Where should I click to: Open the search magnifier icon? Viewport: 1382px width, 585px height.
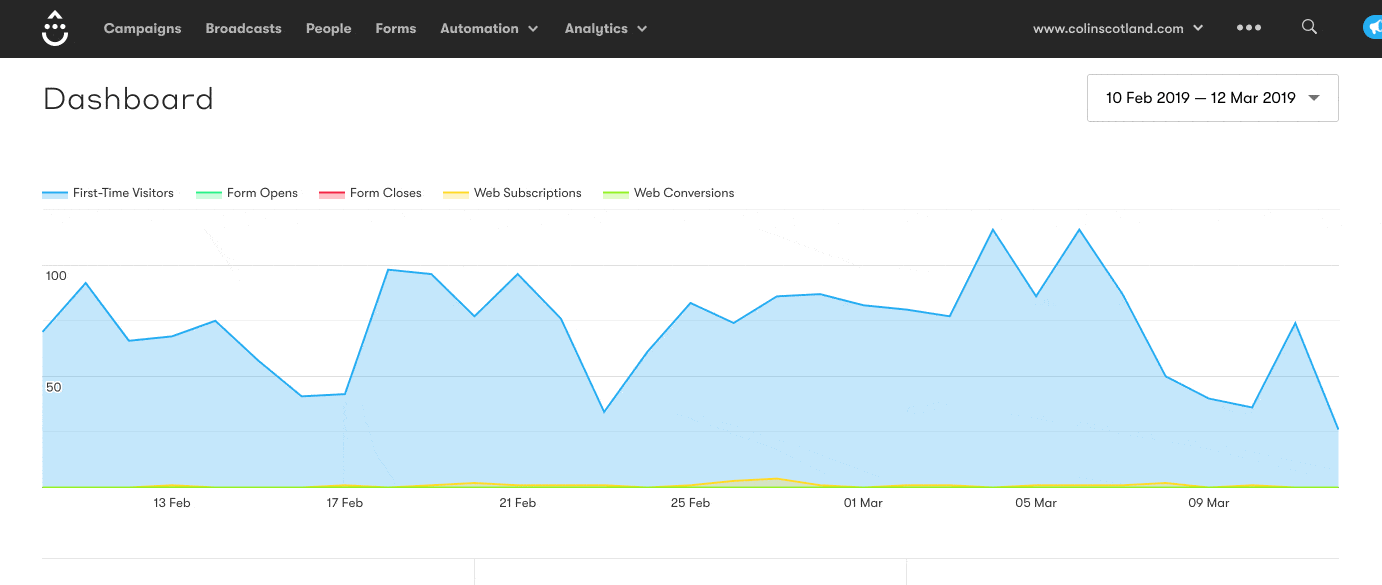[1309, 28]
